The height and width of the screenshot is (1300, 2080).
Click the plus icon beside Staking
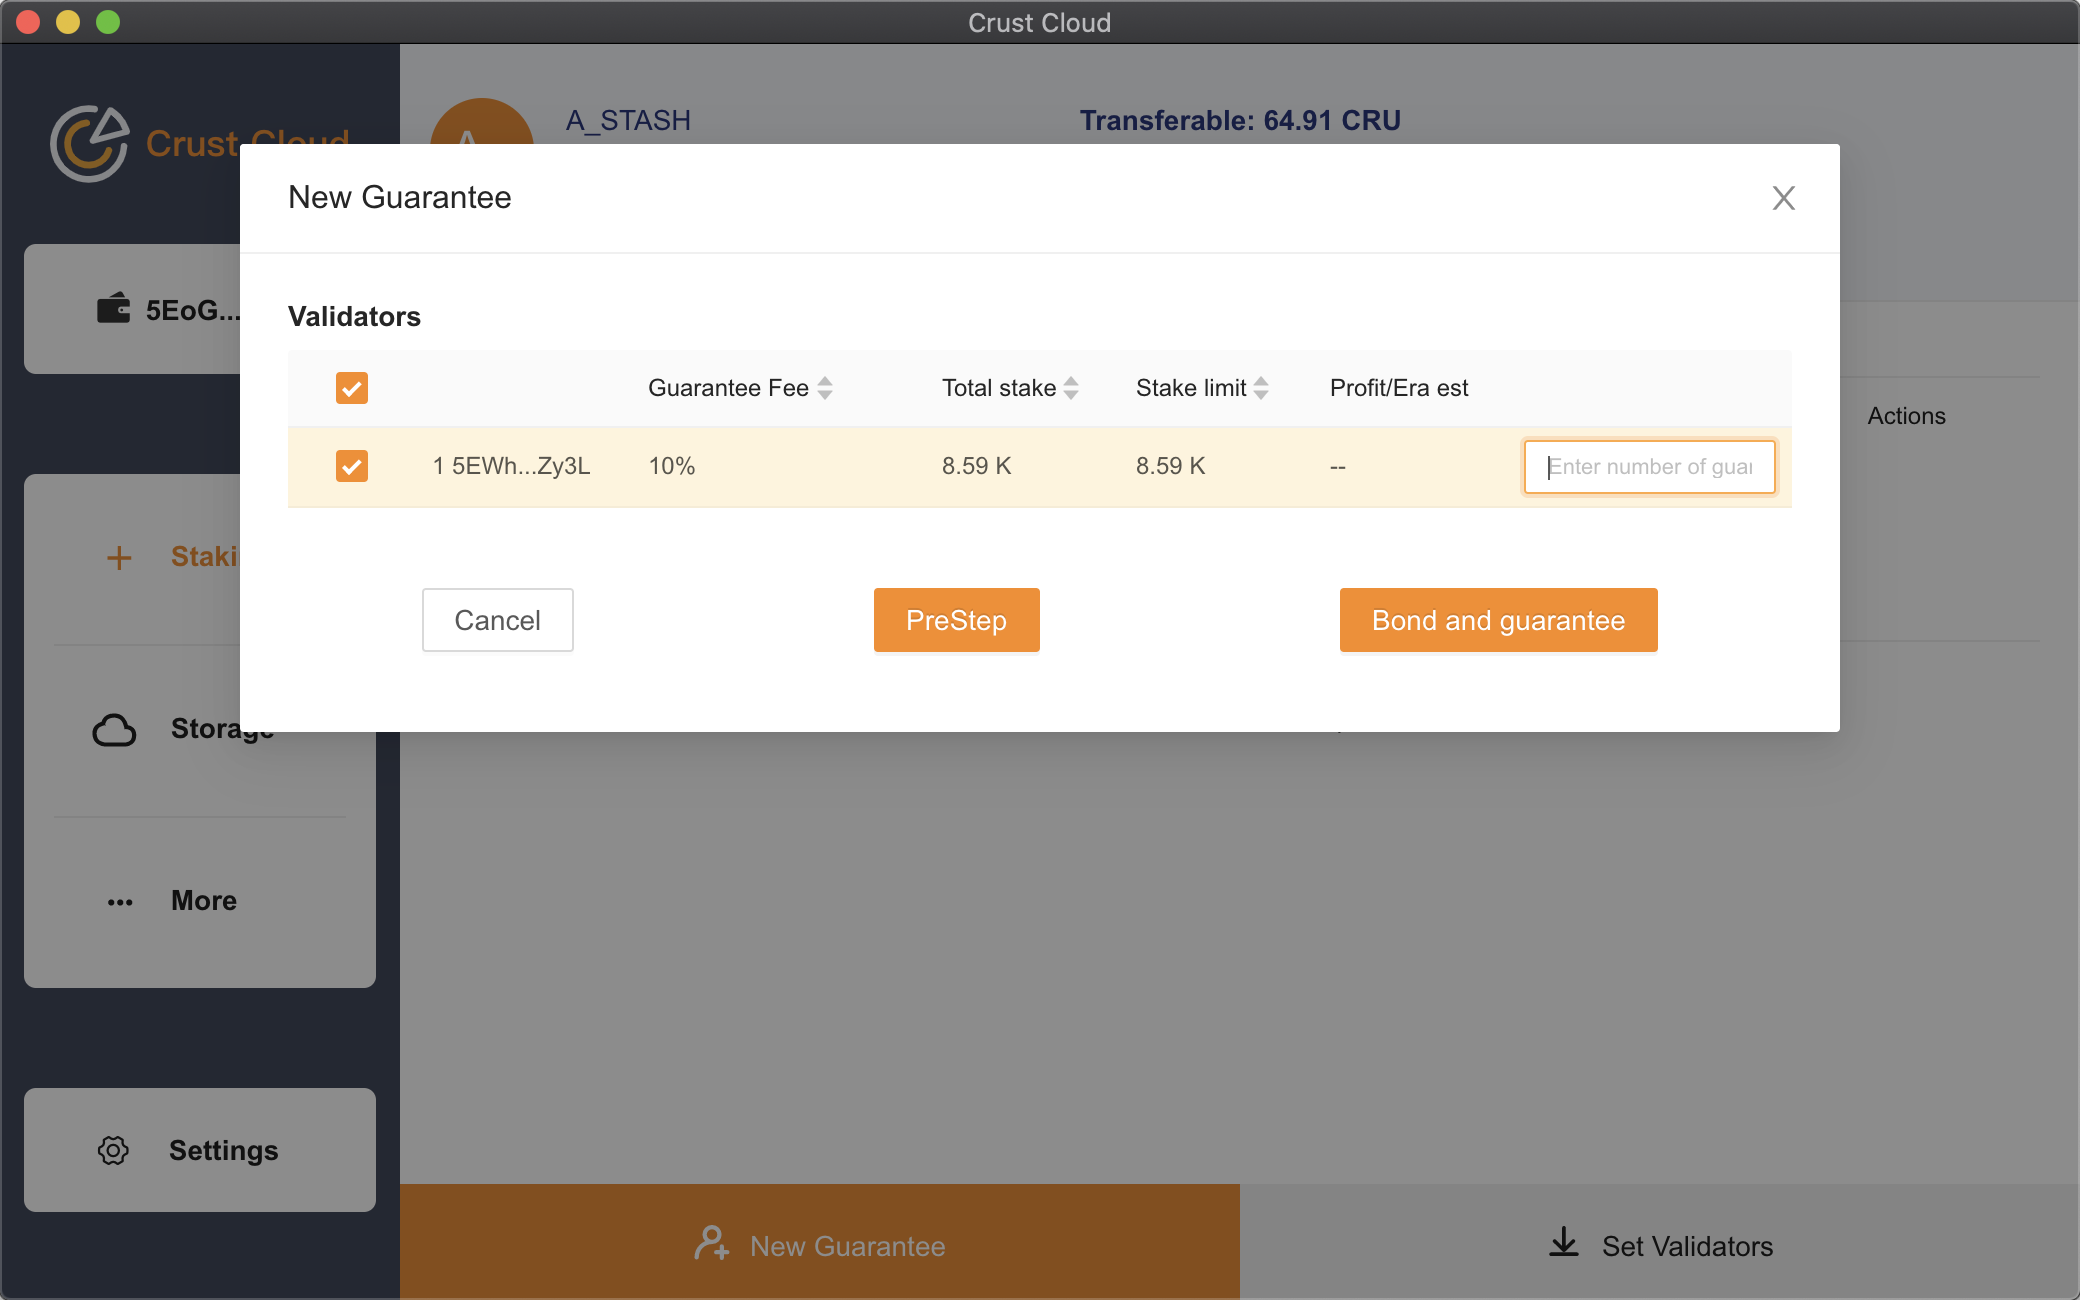(x=119, y=557)
